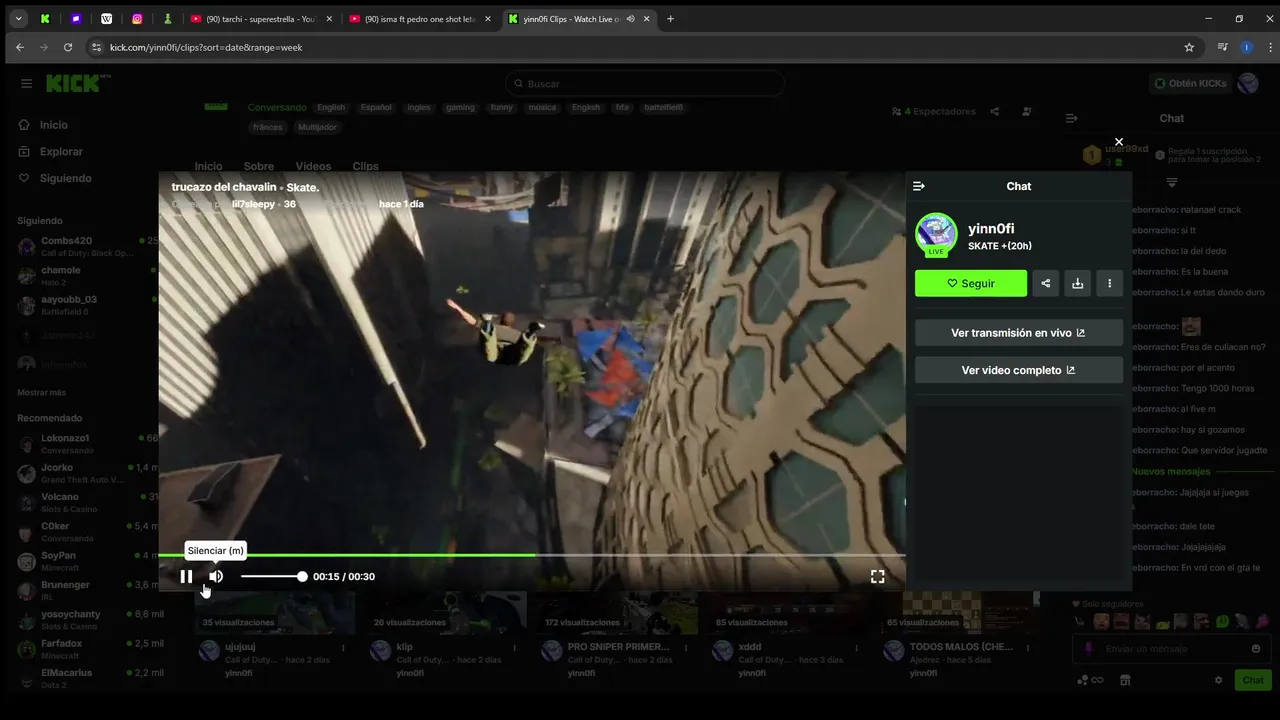Open clip options for xddd
This screenshot has width=1280, height=720.
tap(857, 647)
